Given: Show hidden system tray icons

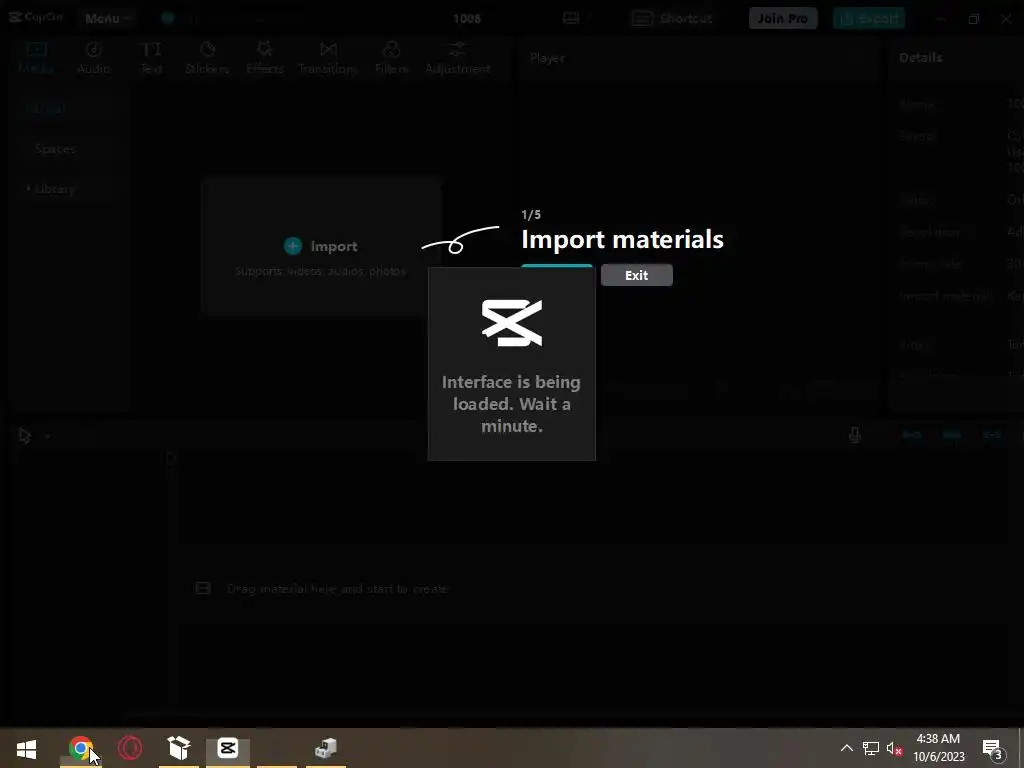Looking at the screenshot, I should coord(846,748).
